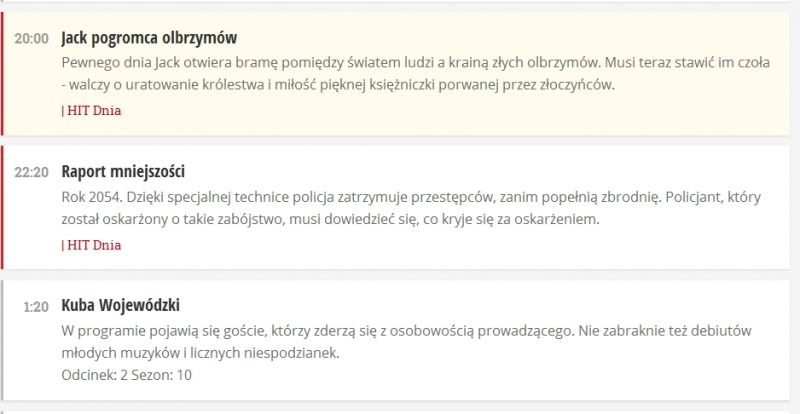The image size is (800, 414).
Task: Click the Jack pogromca olbrzymów description text
Action: click(415, 74)
